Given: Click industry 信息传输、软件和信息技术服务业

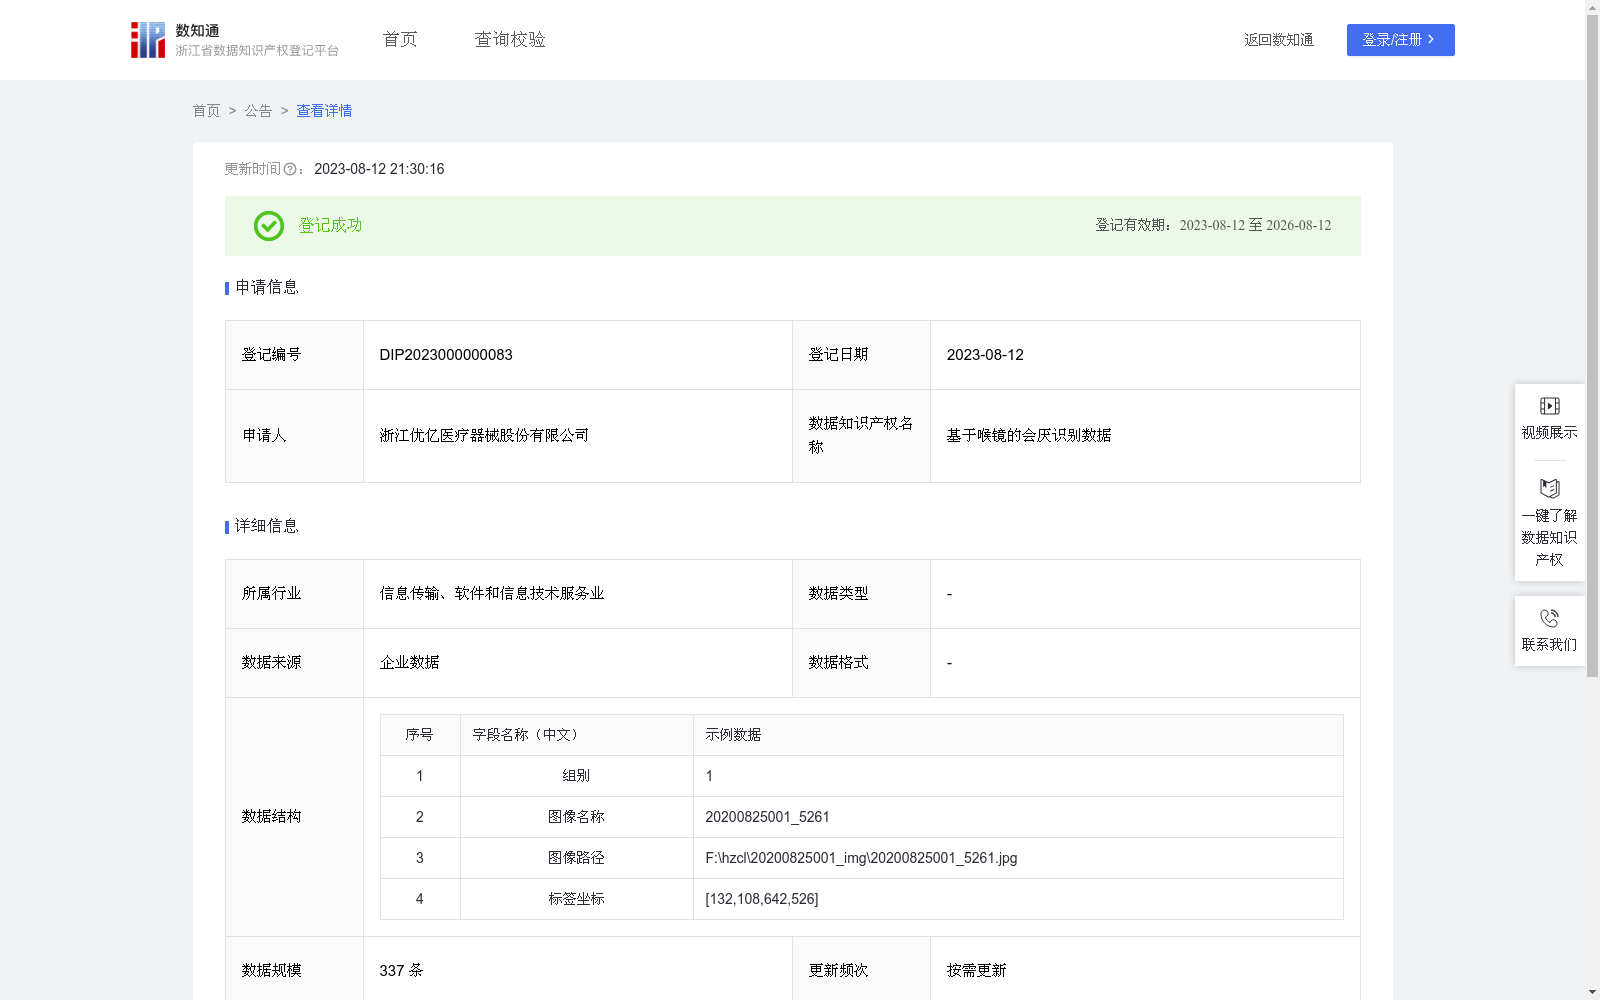Looking at the screenshot, I should [x=492, y=594].
